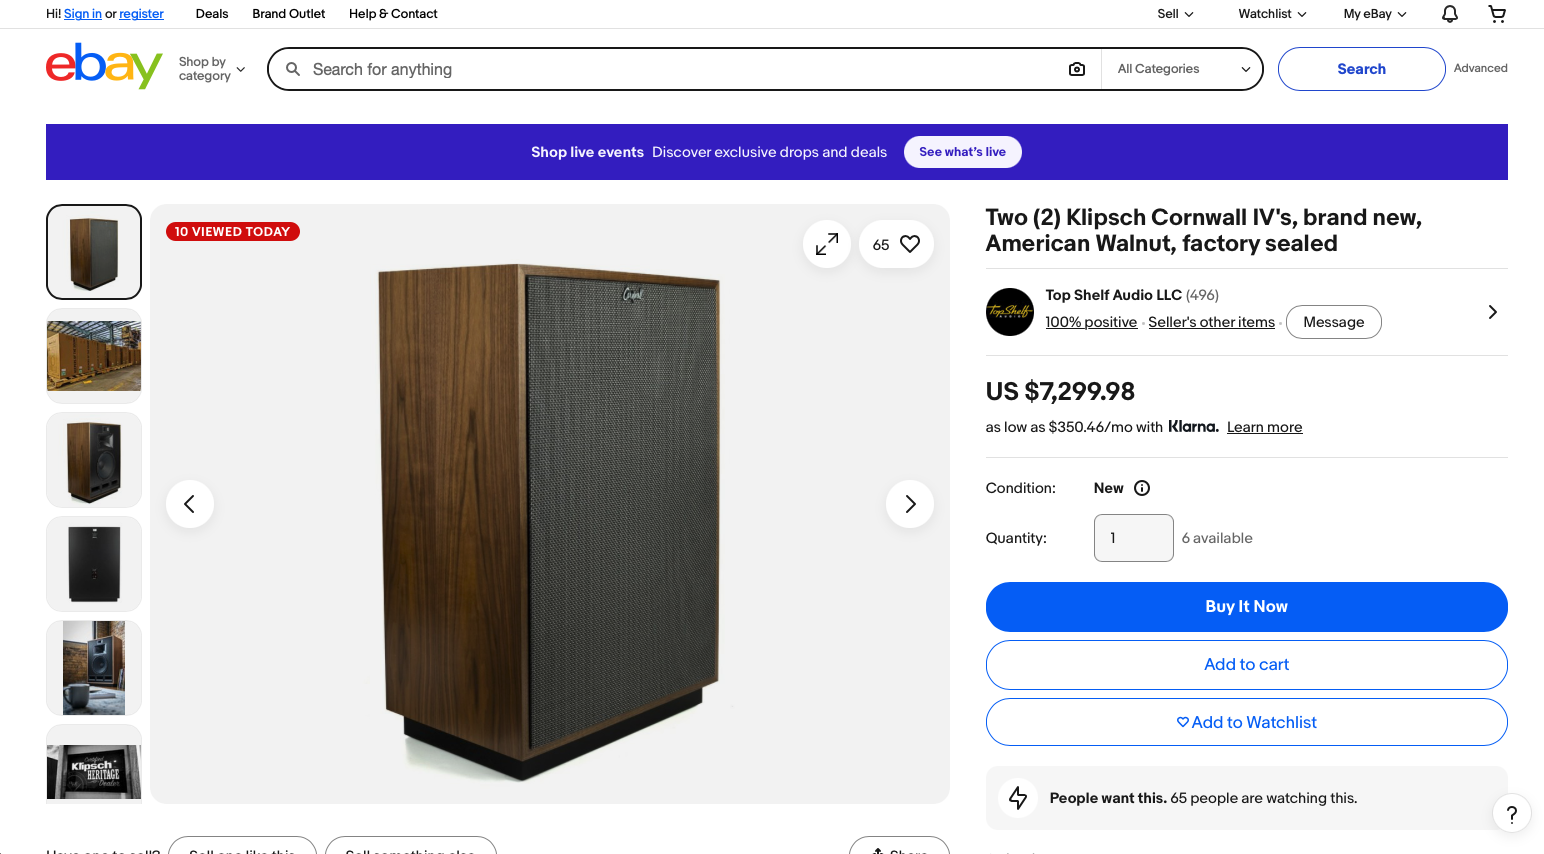
Task: Click the condition info icon
Action: [1142, 488]
